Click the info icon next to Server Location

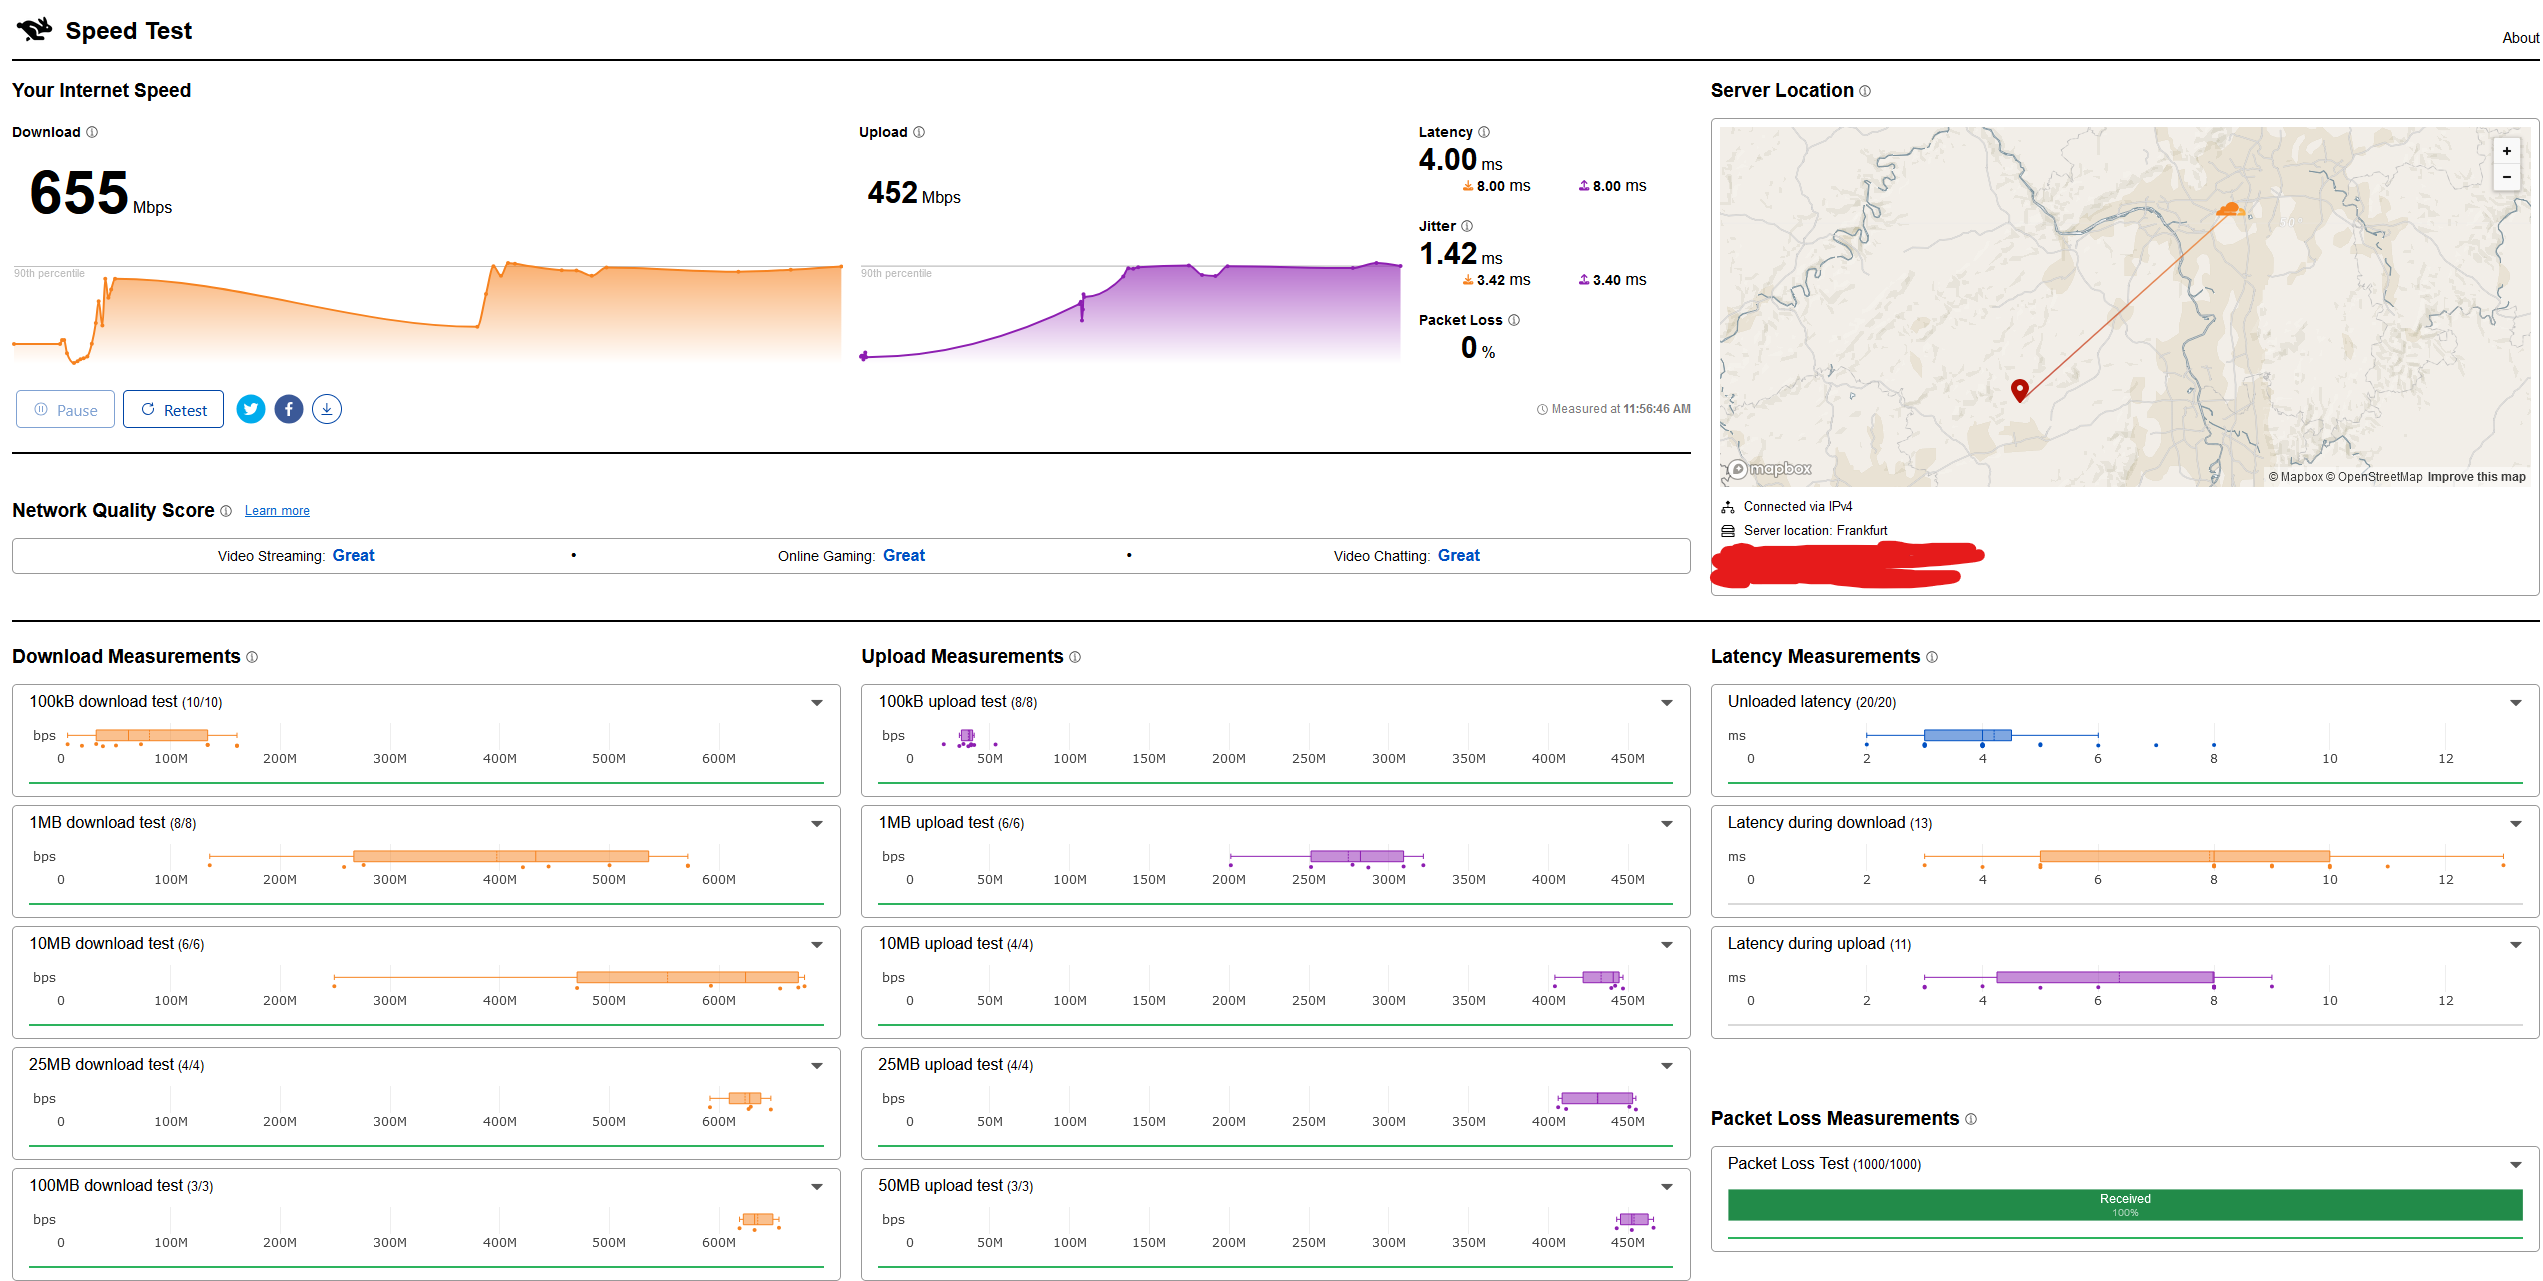1865,91
